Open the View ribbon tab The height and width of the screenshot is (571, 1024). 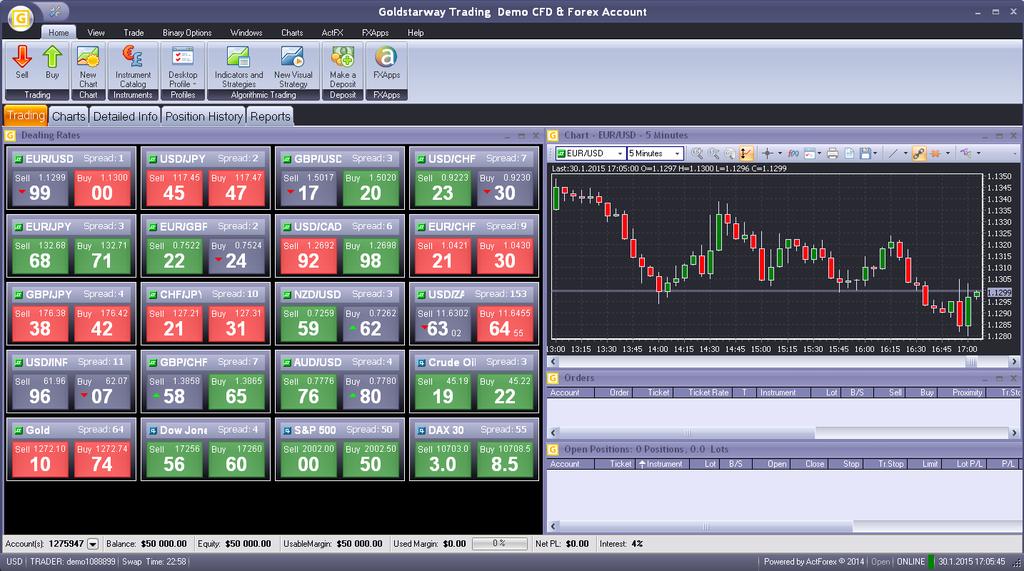click(x=96, y=33)
